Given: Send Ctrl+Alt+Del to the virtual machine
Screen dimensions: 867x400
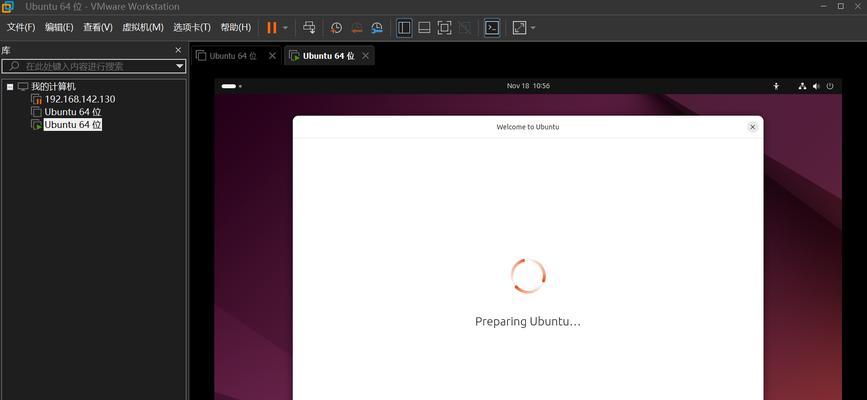Looking at the screenshot, I should 310,28.
